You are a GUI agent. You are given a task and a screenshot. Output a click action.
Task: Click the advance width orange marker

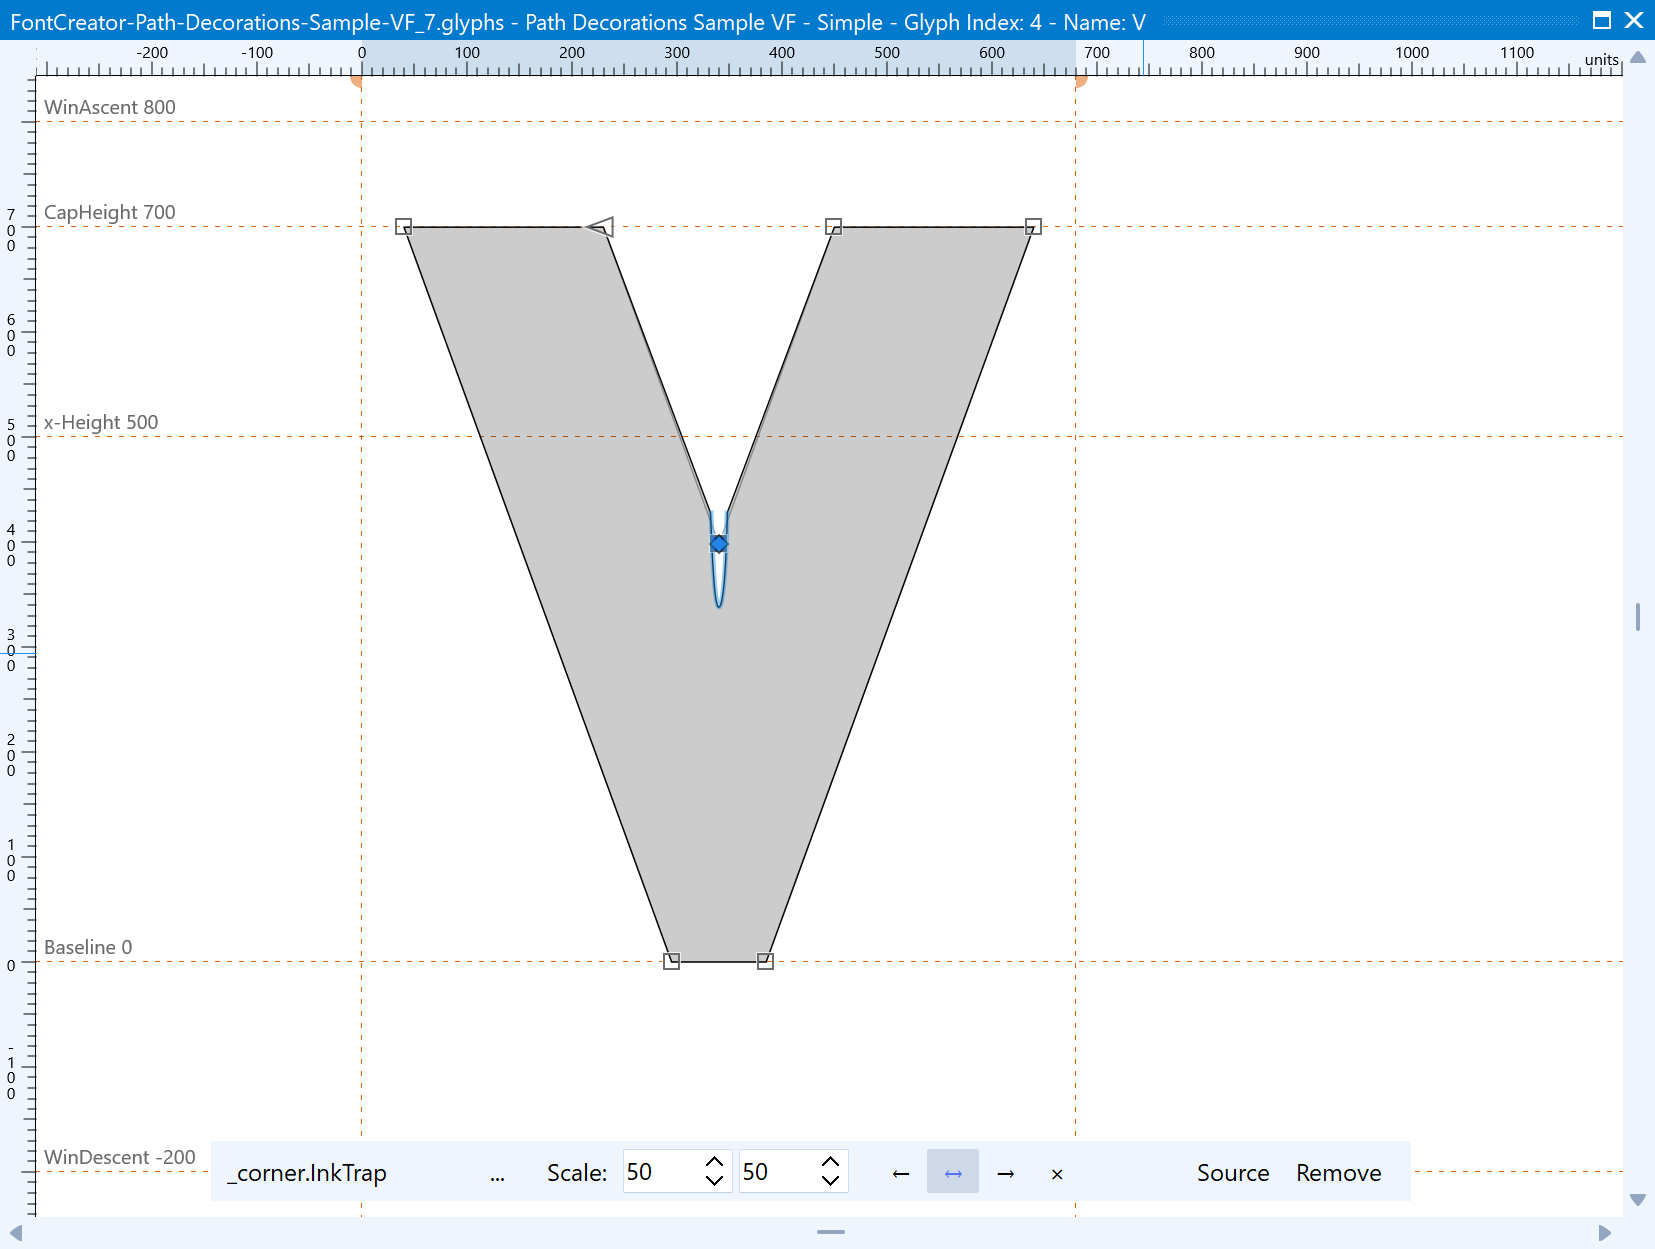[1080, 81]
